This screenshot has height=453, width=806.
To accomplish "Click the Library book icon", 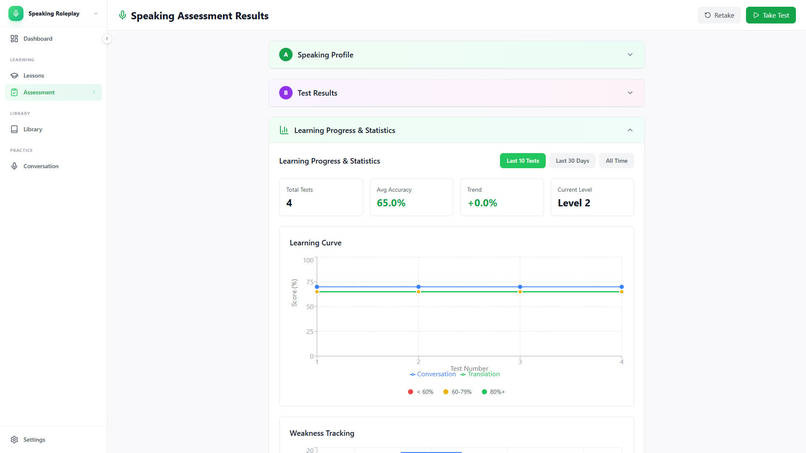I will (14, 130).
